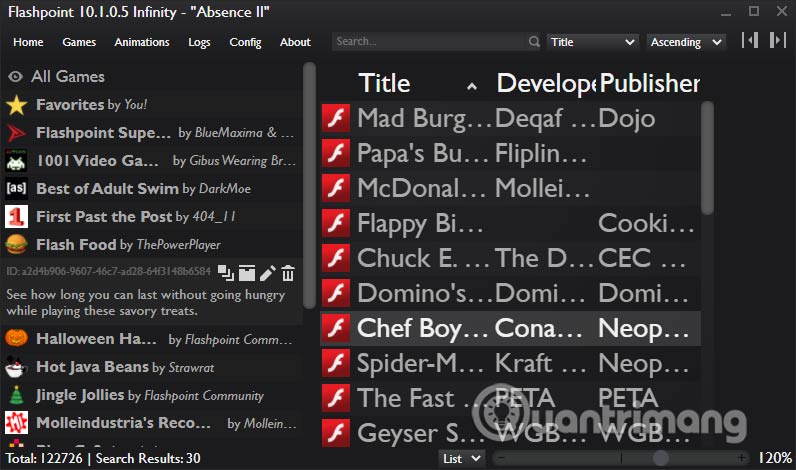Open the Config tab

tap(245, 42)
